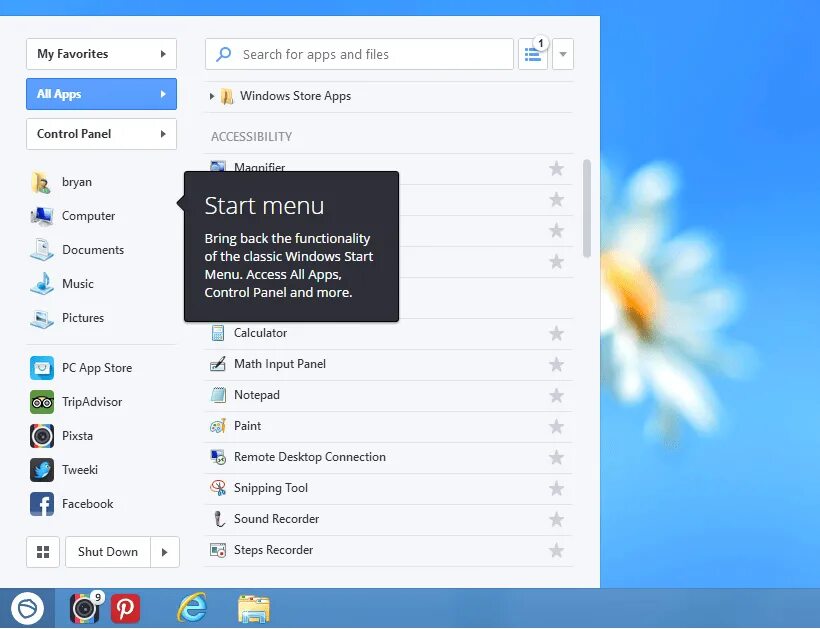
Task: Open File Explorer from taskbar
Action: (254, 609)
